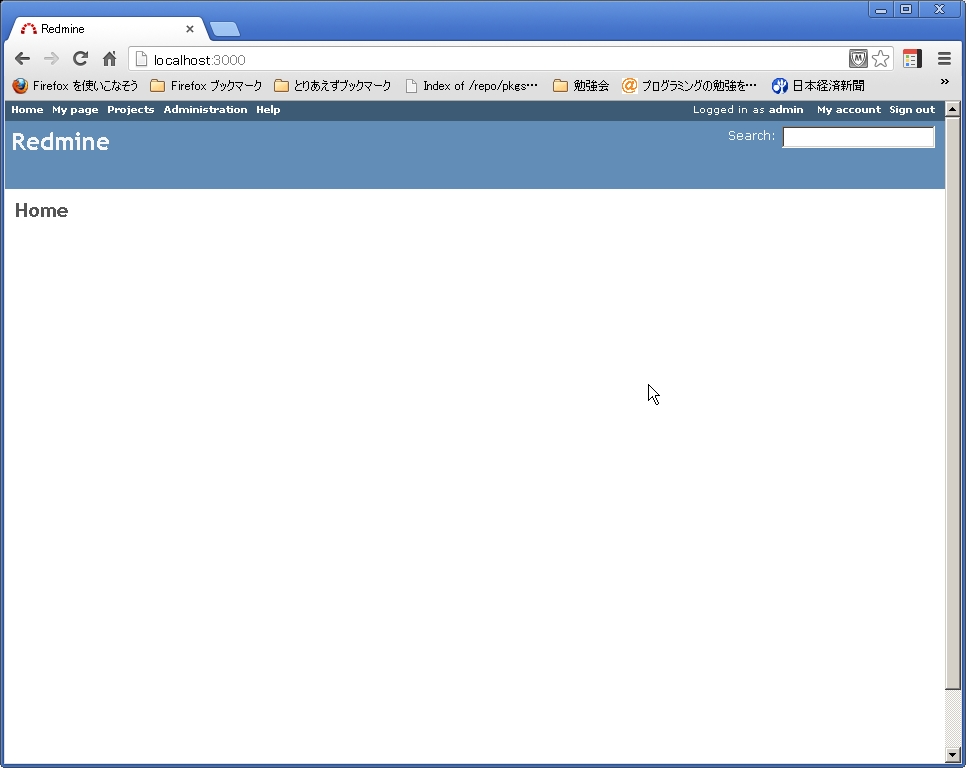Go to Administration in the top menu
The width and height of the screenshot is (966, 768).
click(x=205, y=110)
